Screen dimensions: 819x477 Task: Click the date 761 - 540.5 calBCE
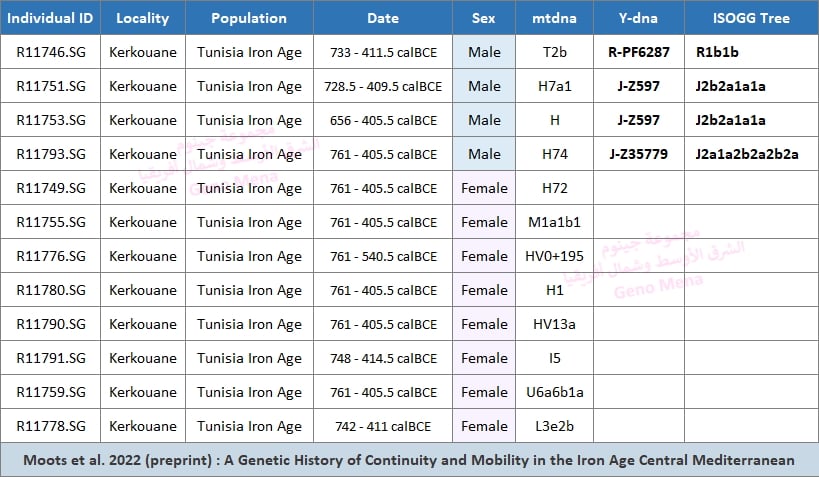(x=383, y=256)
